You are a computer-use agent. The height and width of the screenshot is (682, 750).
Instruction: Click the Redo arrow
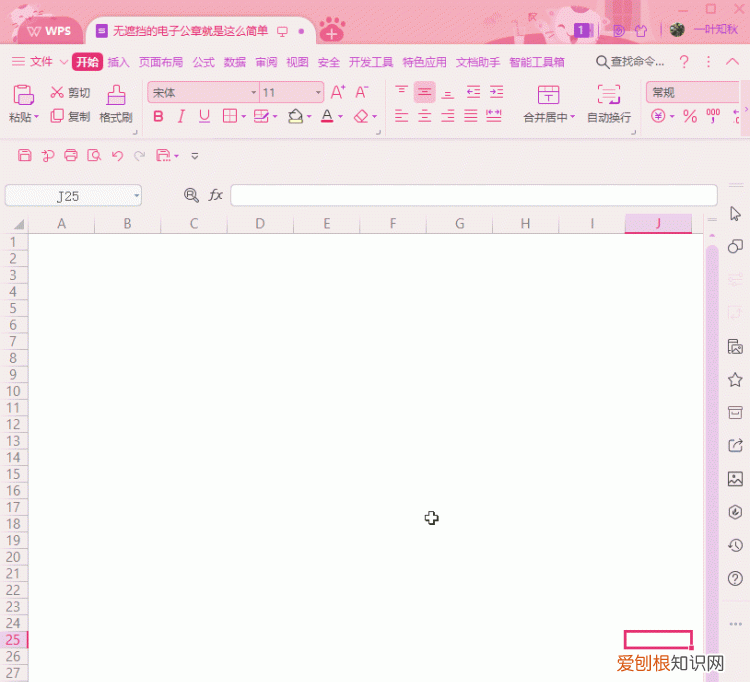tap(139, 155)
